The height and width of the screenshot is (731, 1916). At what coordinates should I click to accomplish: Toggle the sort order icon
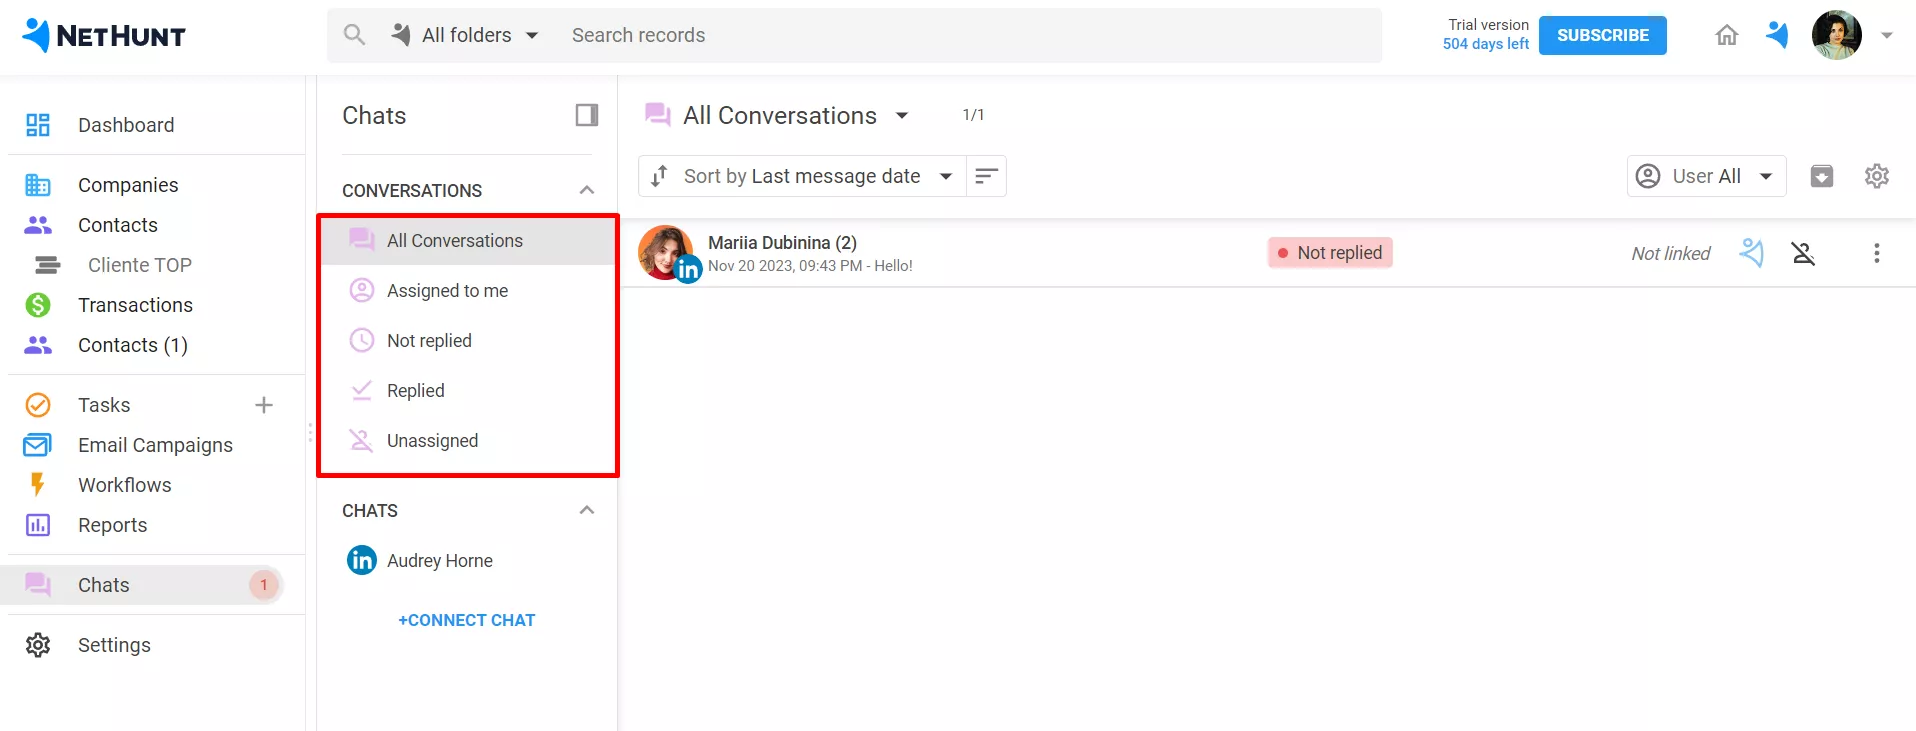986,176
